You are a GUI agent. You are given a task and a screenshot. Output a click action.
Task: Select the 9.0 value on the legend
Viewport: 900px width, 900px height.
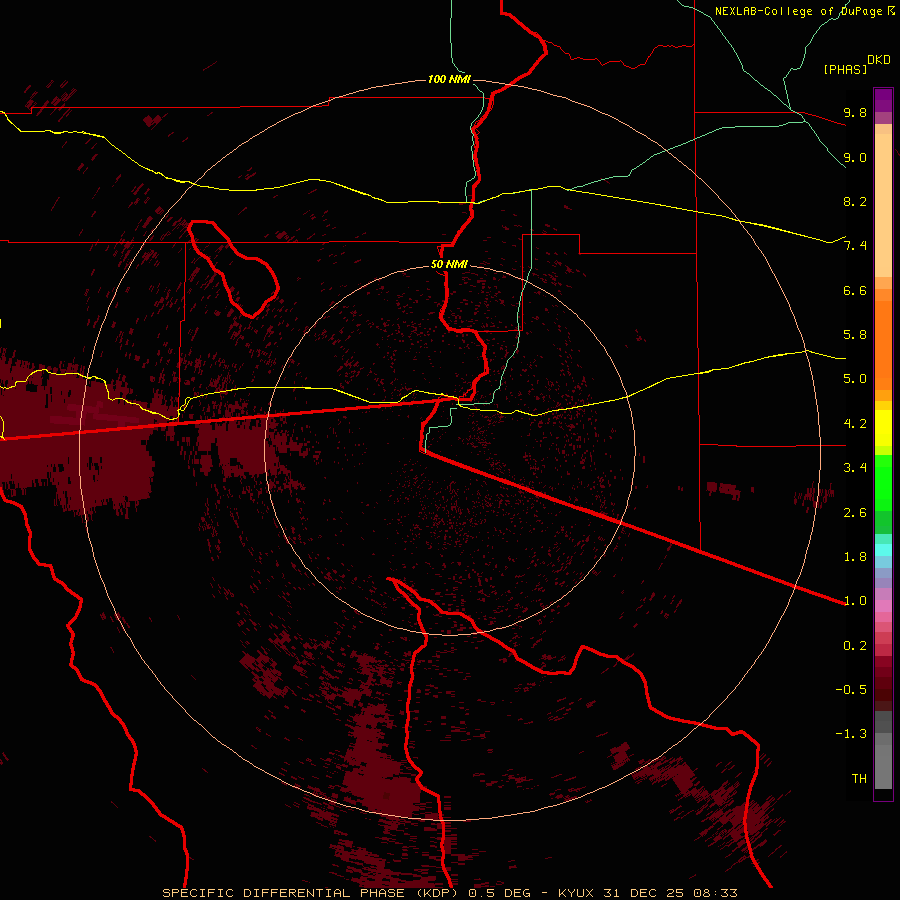(855, 157)
